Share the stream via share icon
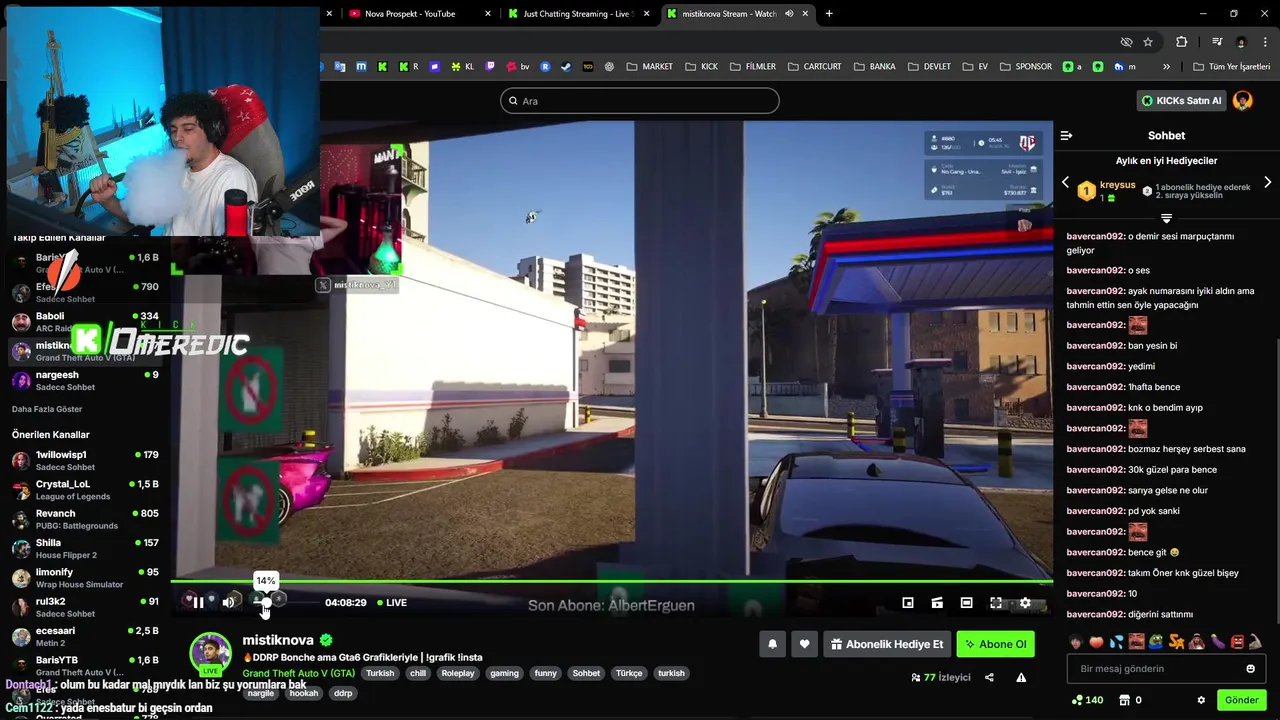The width and height of the screenshot is (1280, 720). click(989, 677)
